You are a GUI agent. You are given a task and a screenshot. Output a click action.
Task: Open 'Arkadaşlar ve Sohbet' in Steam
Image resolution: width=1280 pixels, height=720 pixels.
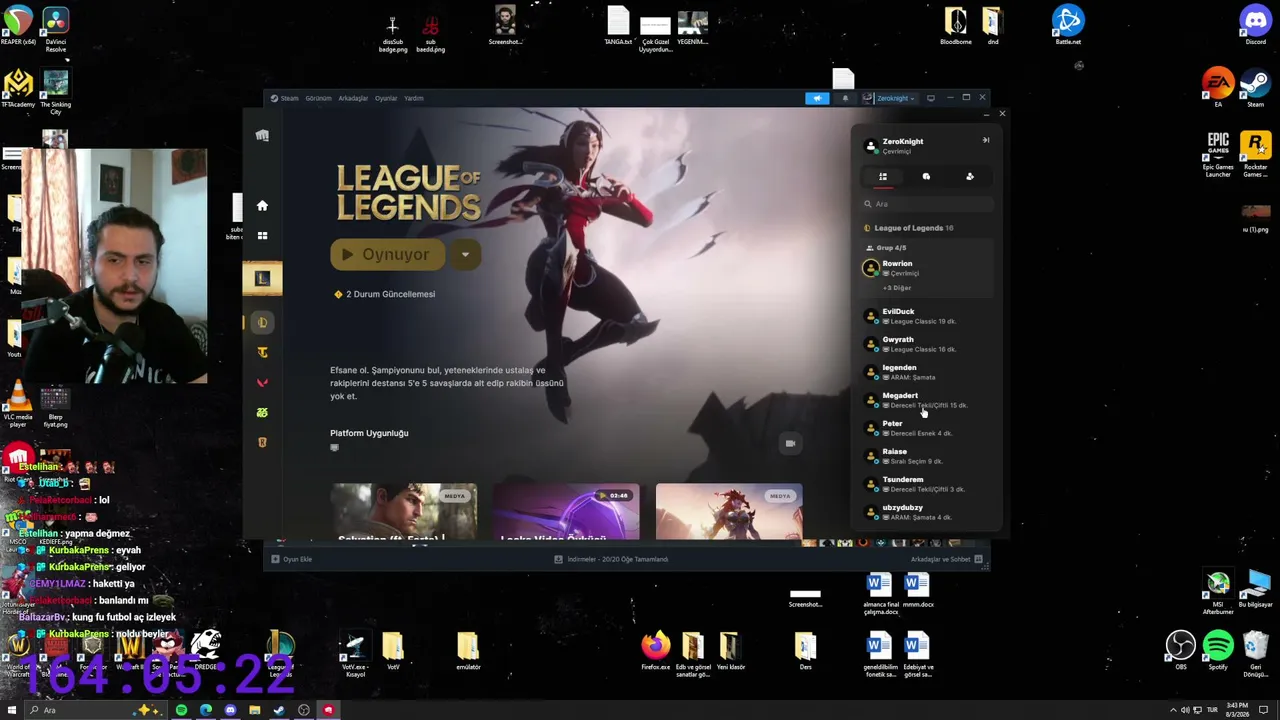(947, 559)
